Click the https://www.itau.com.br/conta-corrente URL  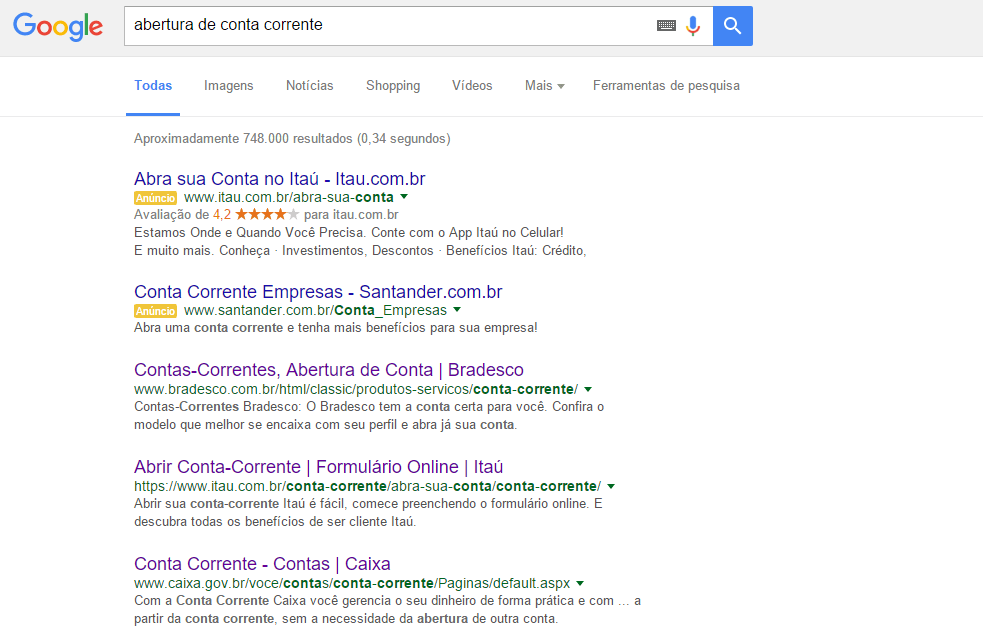pyautogui.click(x=367, y=487)
